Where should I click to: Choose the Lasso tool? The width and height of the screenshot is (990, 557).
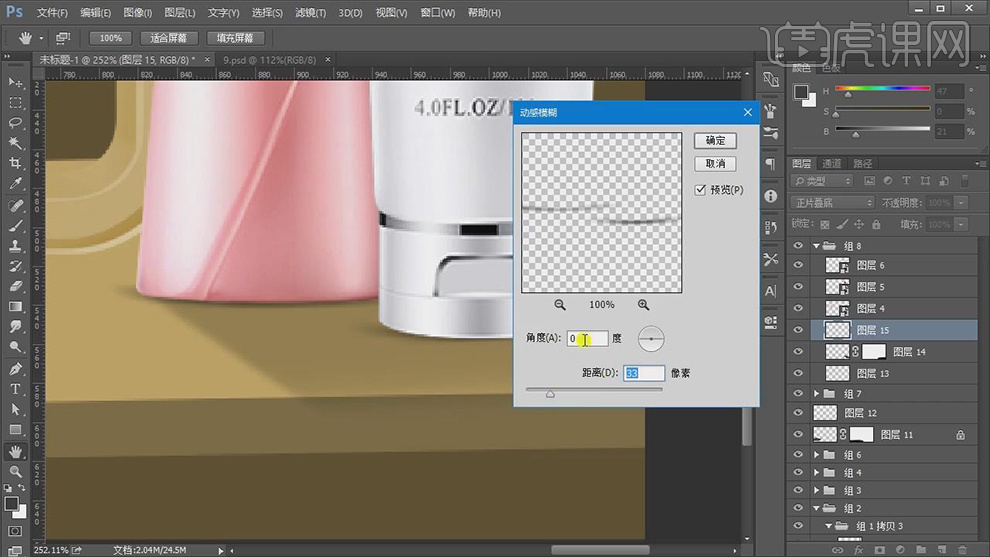[x=16, y=123]
